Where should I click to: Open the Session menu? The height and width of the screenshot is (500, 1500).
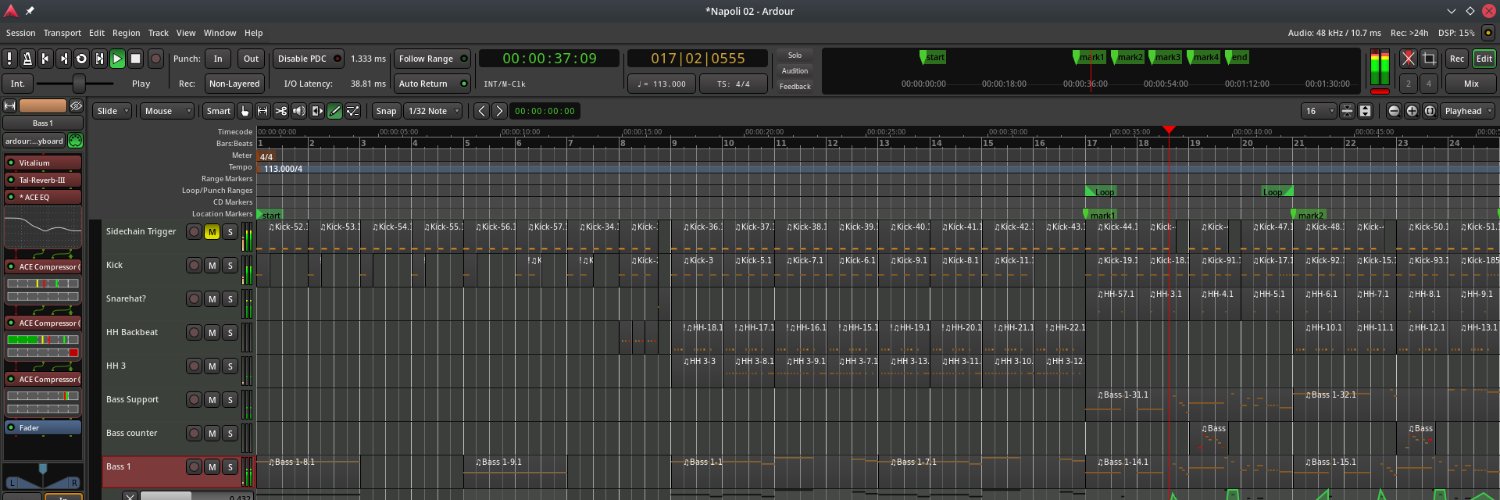(20, 33)
